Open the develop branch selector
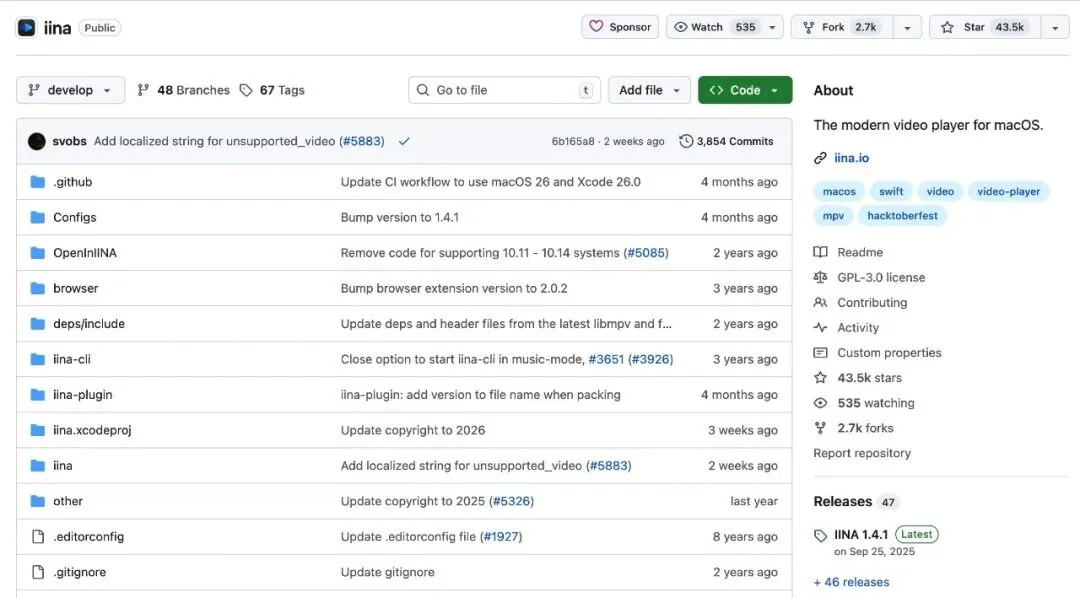The height and width of the screenshot is (598, 1080). click(x=70, y=90)
